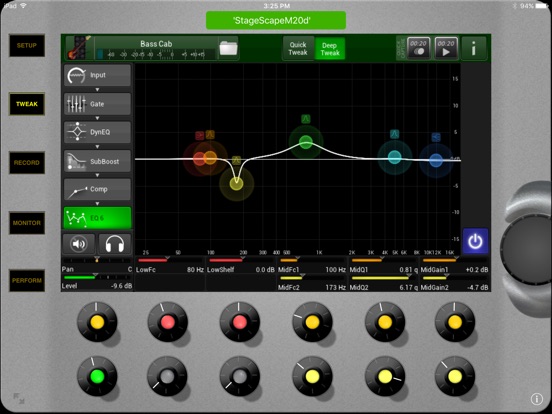
Task: Open the Comp processing block
Action: point(98,189)
